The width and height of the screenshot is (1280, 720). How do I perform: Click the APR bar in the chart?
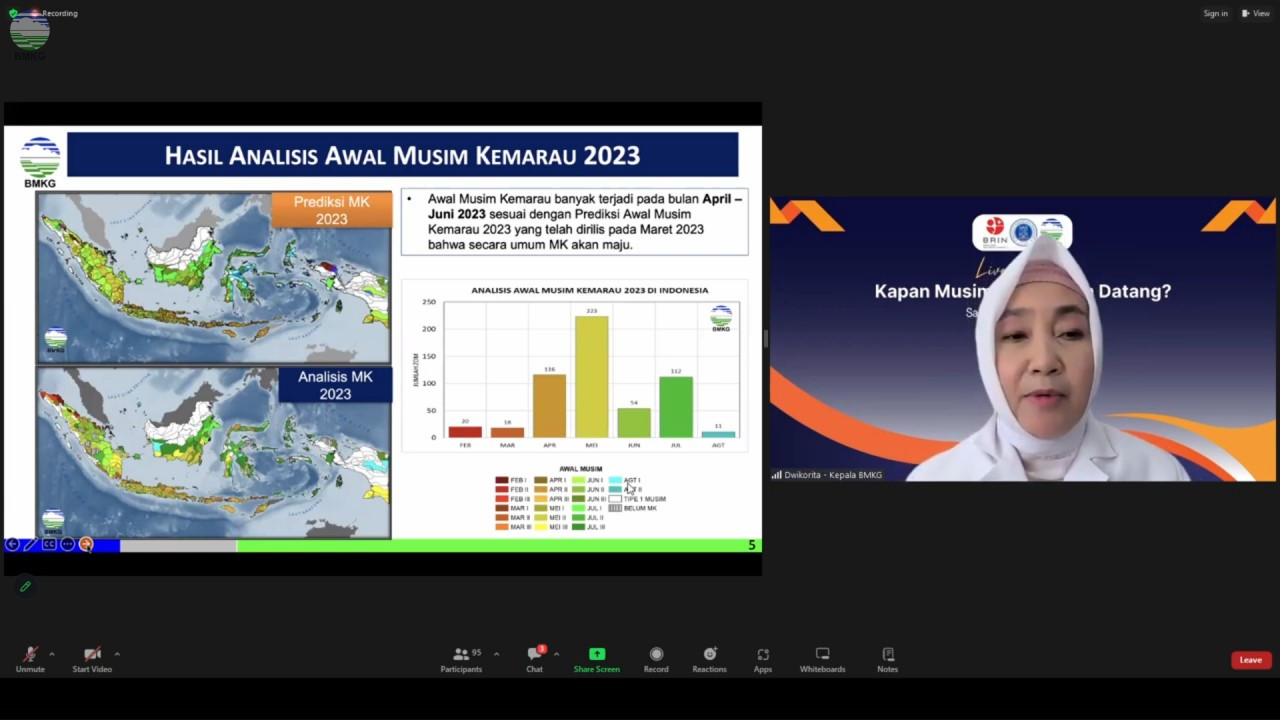tap(549, 406)
